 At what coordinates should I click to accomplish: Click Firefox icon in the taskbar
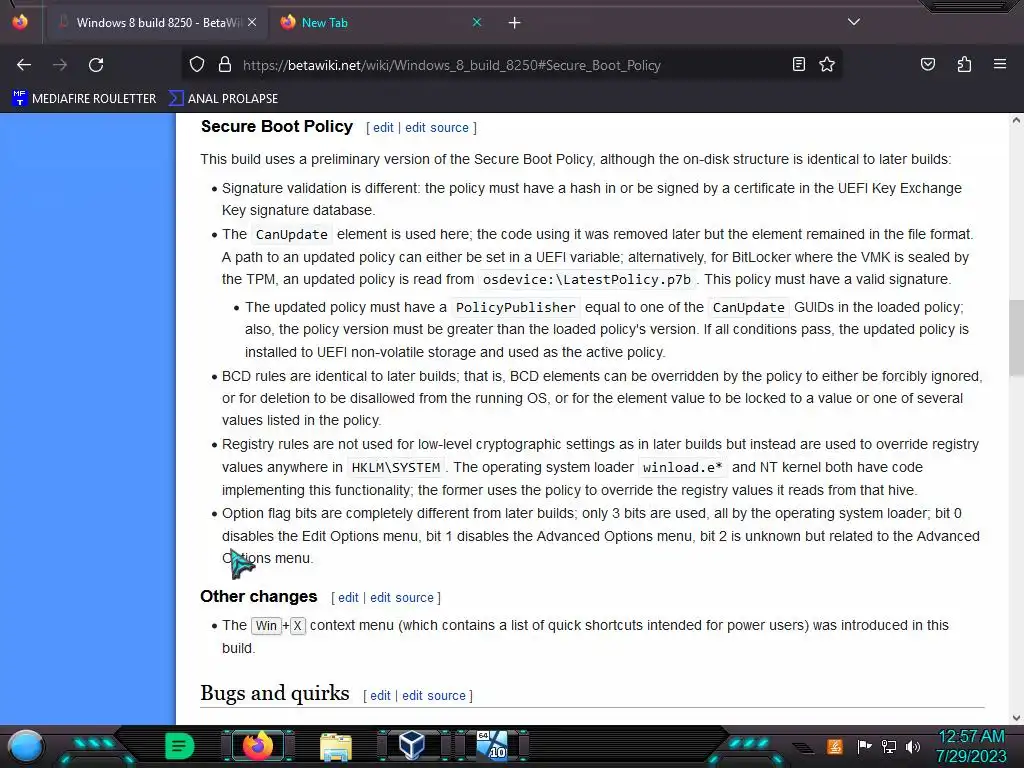tap(257, 746)
